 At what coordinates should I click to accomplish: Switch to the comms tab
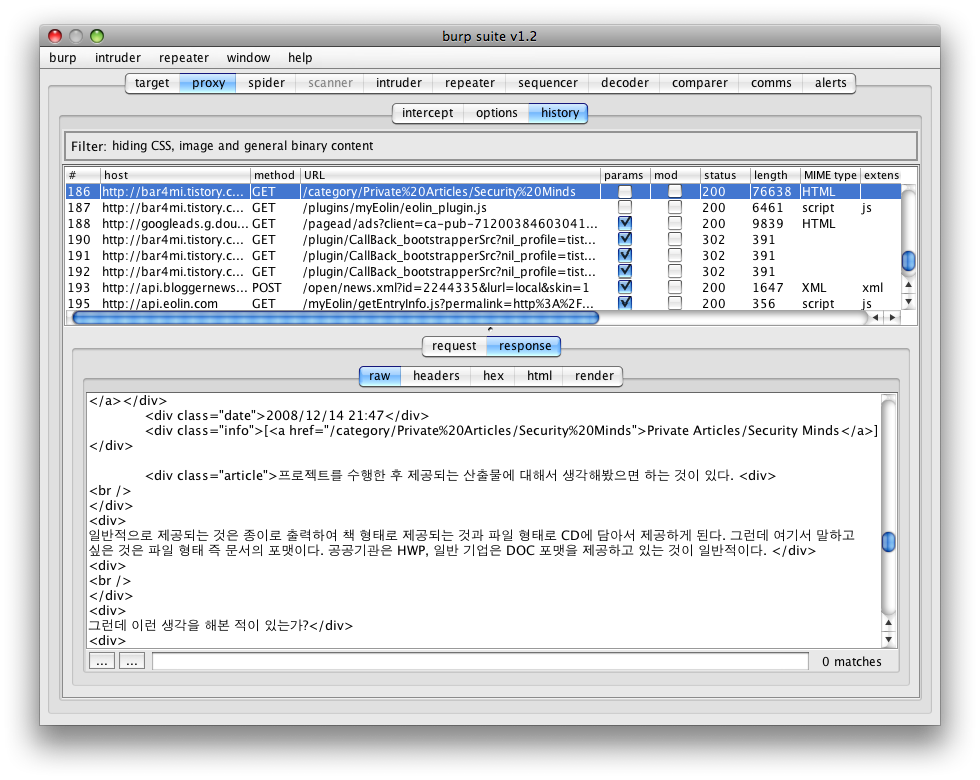(771, 82)
